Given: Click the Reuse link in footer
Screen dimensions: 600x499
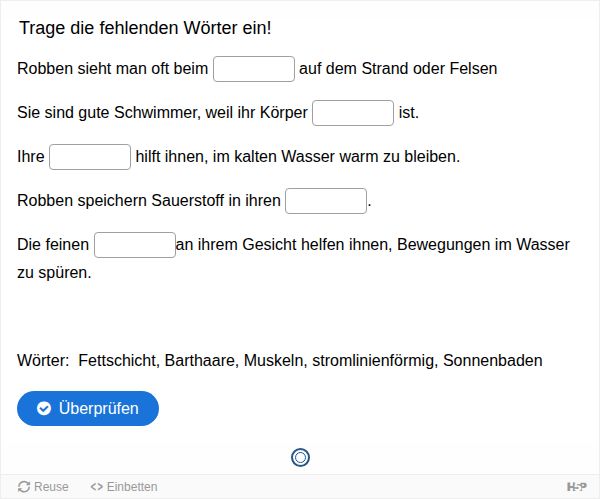Looking at the screenshot, I should pos(43,487).
